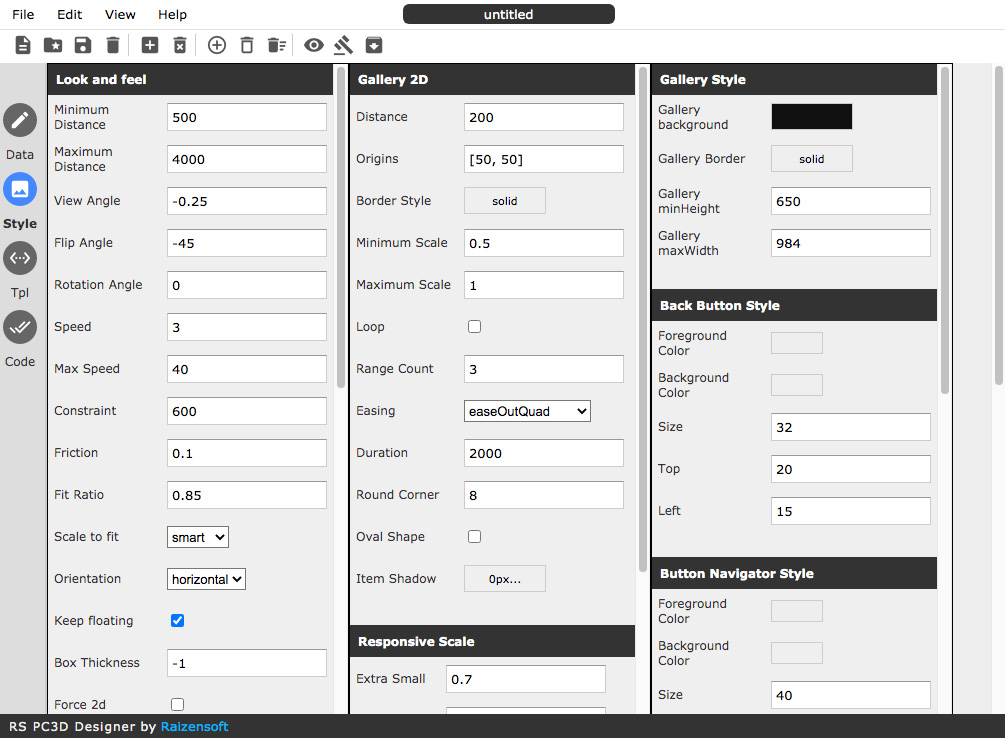Open the File menu

click(23, 15)
